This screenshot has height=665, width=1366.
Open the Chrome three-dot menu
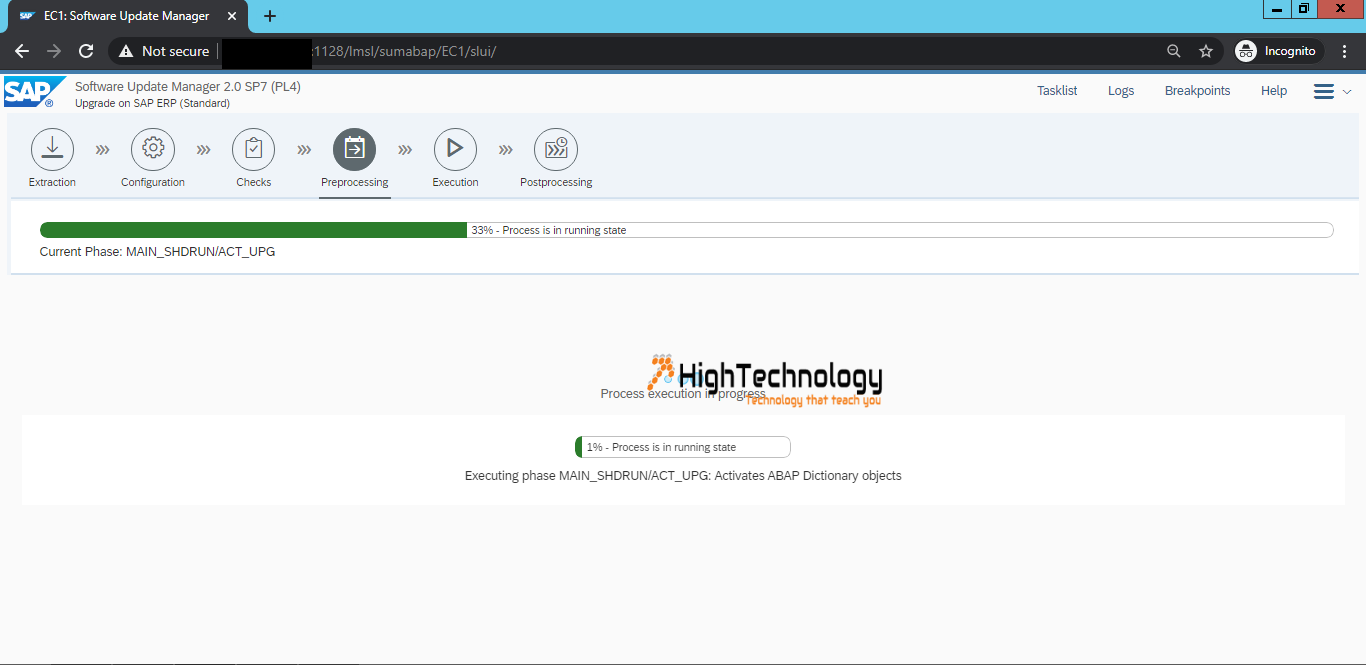coord(1345,51)
